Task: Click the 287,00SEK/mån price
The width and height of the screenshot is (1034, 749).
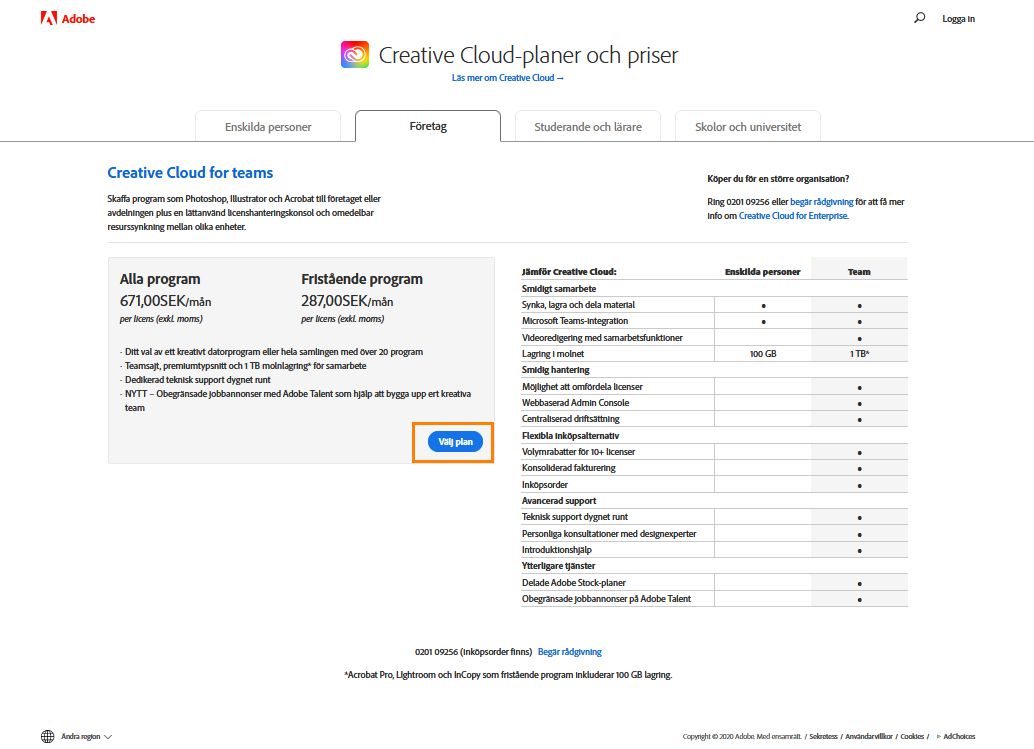Action: tap(347, 301)
